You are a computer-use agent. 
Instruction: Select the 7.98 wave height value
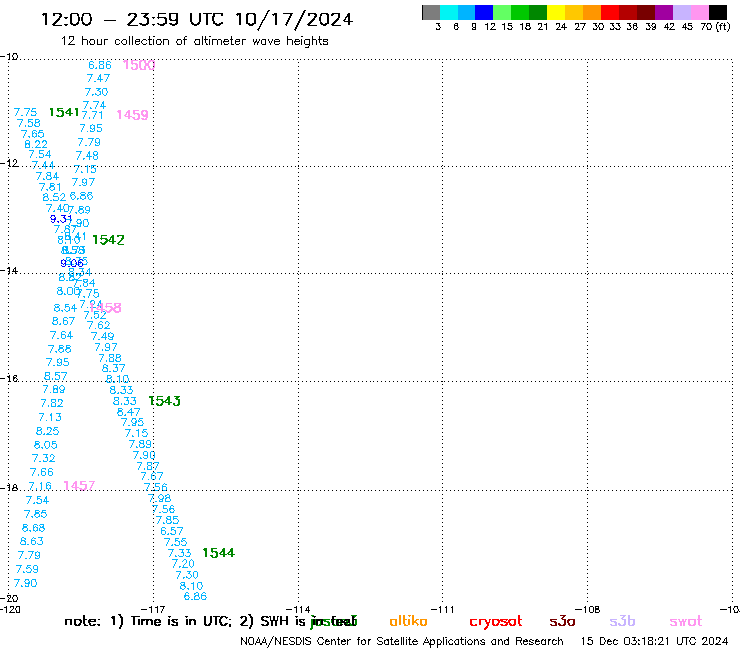(160, 498)
